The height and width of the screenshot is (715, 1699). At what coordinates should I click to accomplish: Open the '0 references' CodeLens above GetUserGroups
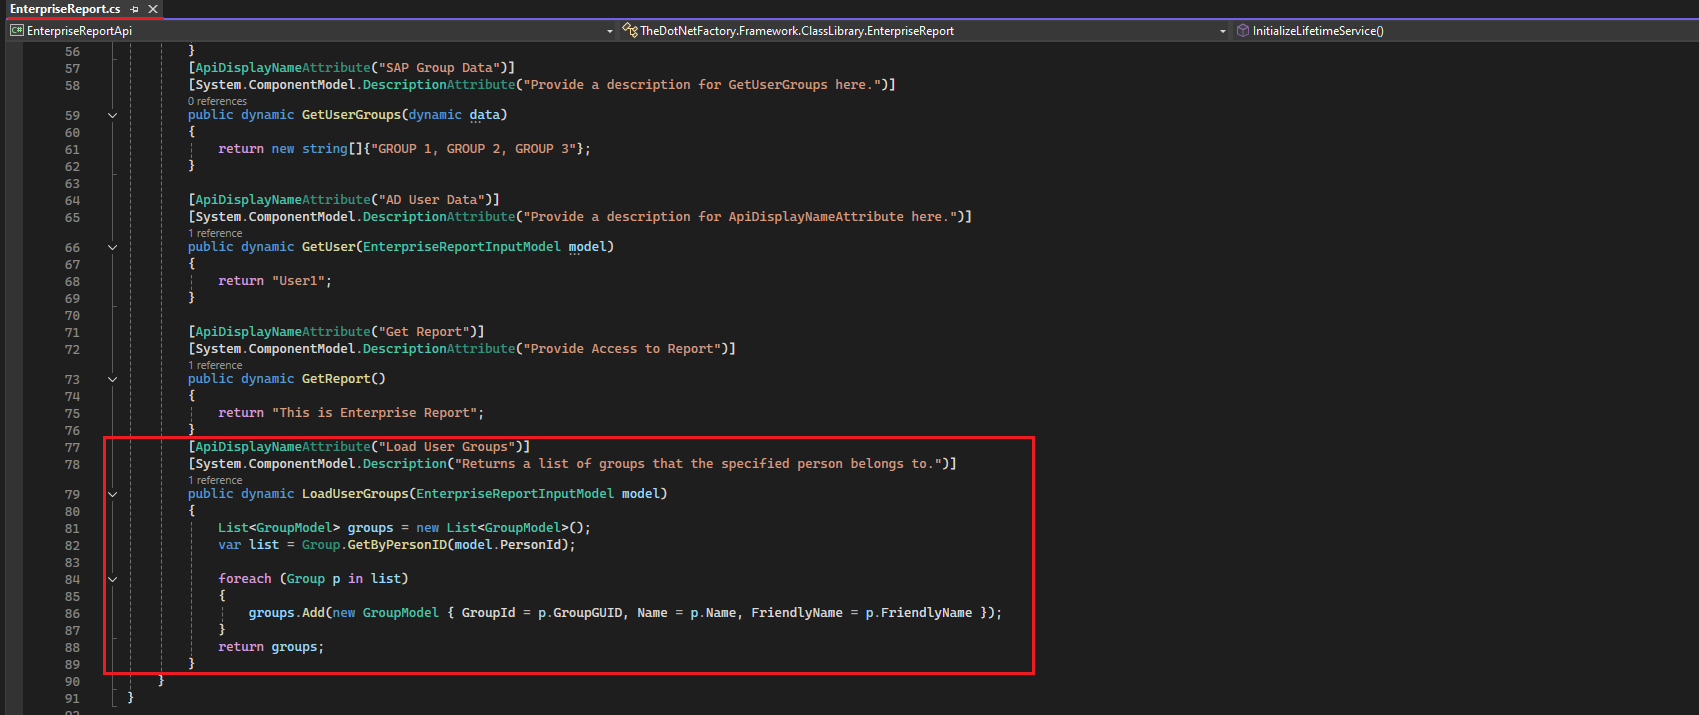[x=217, y=101]
